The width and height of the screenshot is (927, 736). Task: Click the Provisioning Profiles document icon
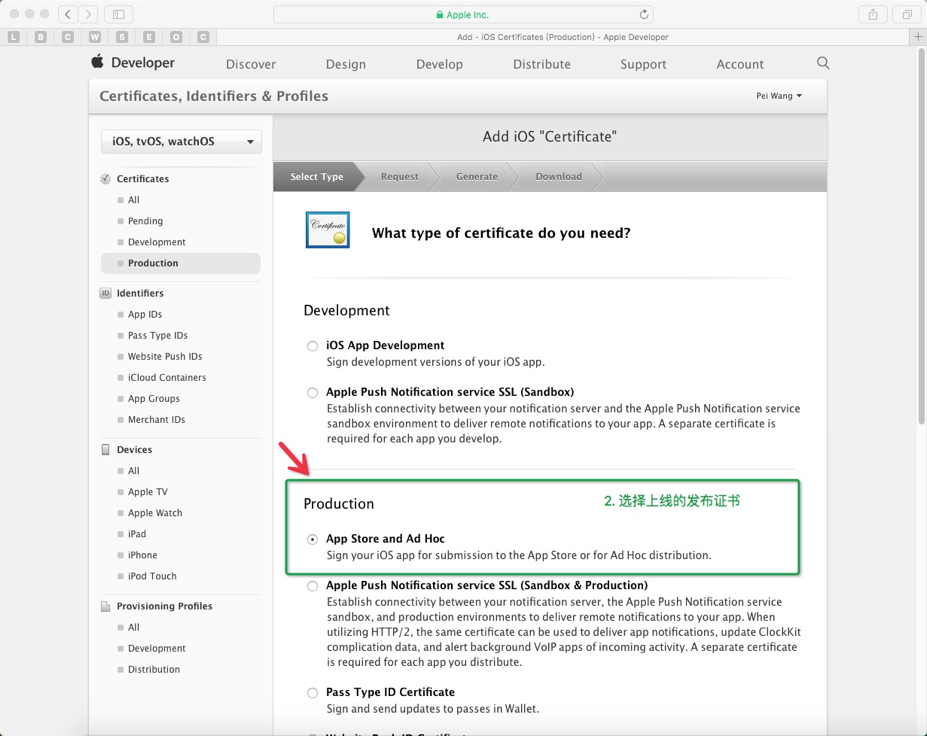click(x=105, y=606)
